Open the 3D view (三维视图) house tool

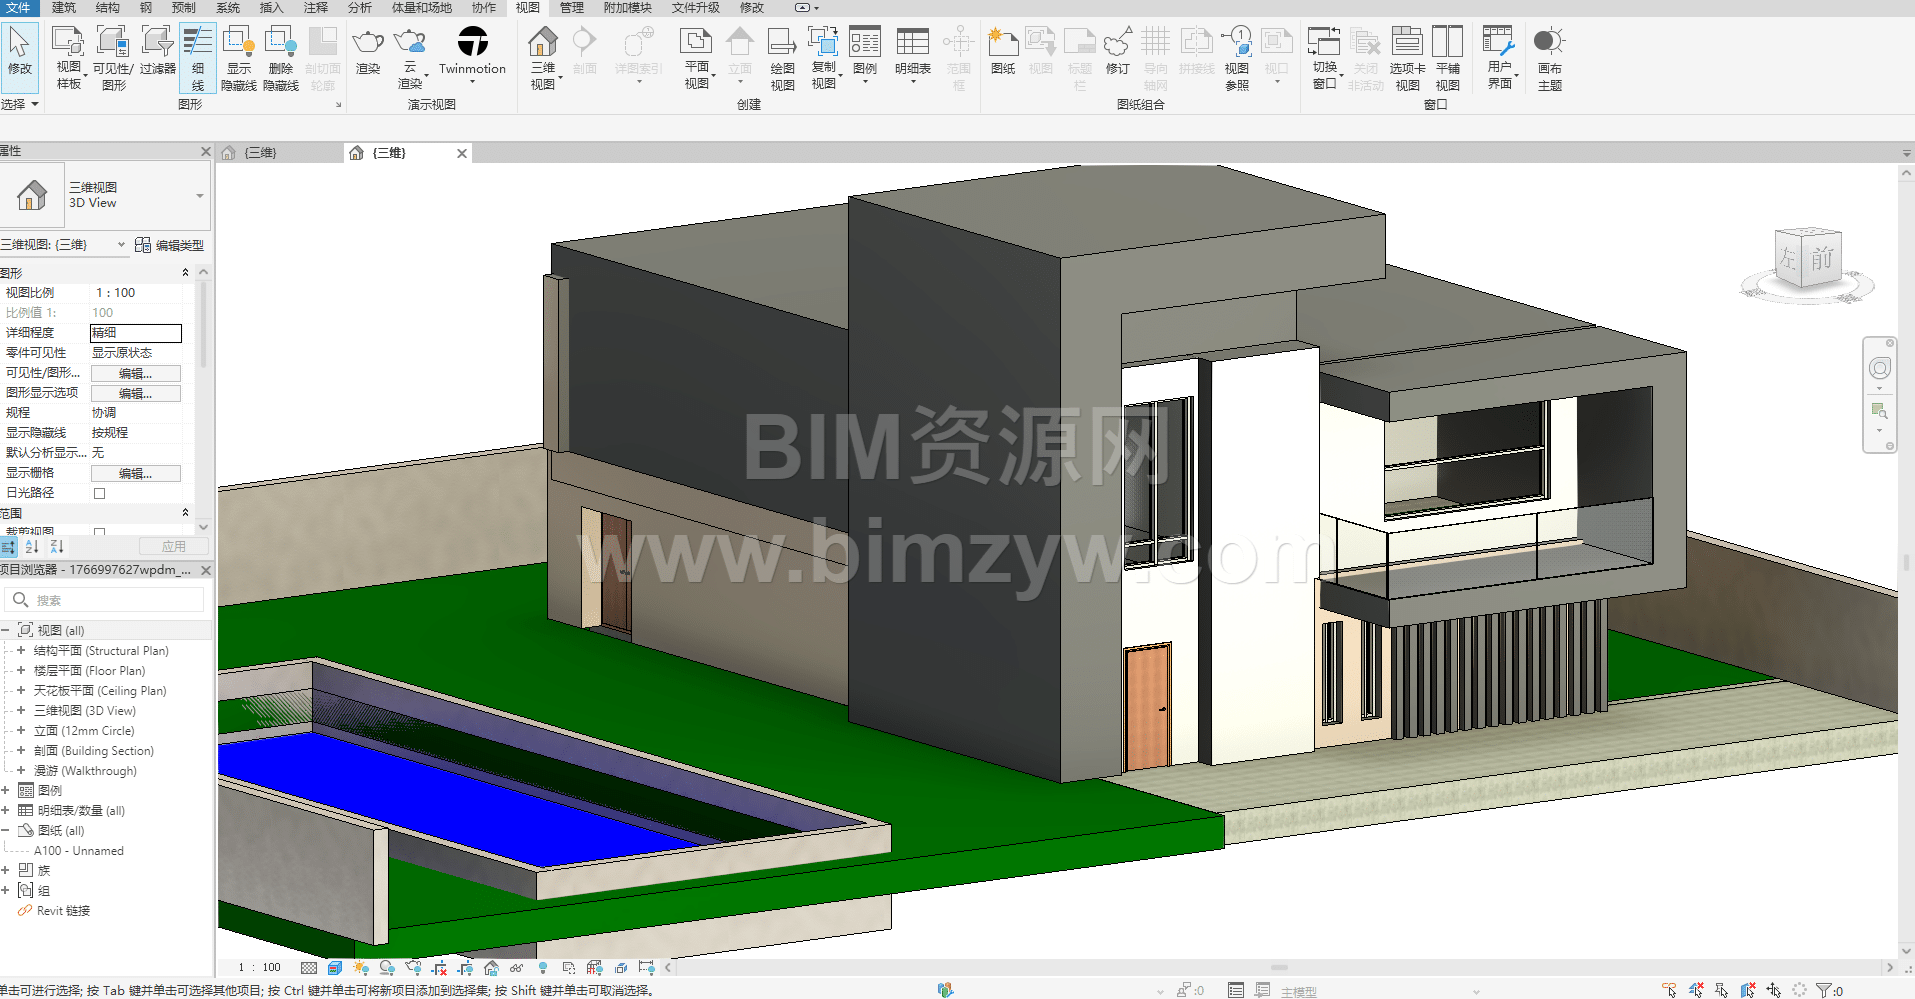[542, 43]
